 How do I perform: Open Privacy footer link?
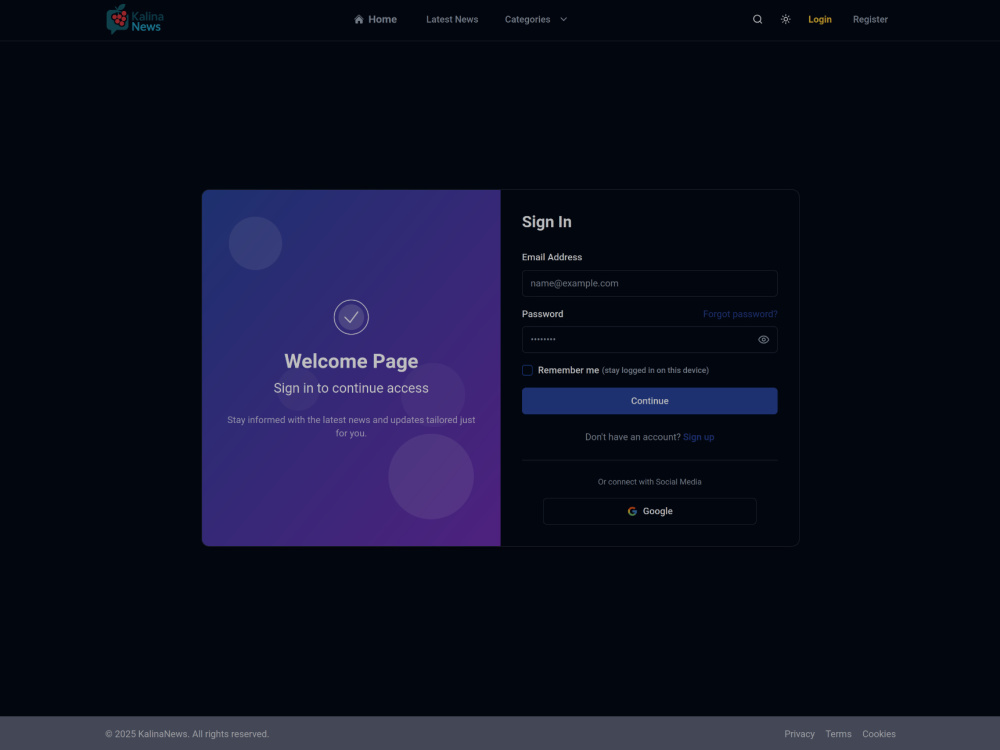point(799,734)
